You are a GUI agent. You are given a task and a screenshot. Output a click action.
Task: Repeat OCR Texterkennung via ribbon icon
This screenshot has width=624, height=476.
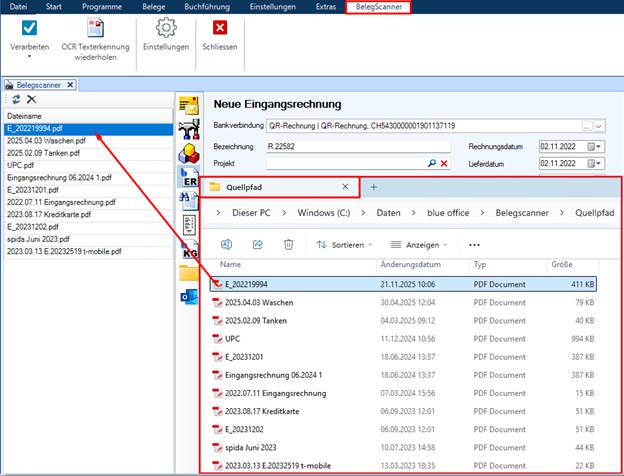click(96, 28)
